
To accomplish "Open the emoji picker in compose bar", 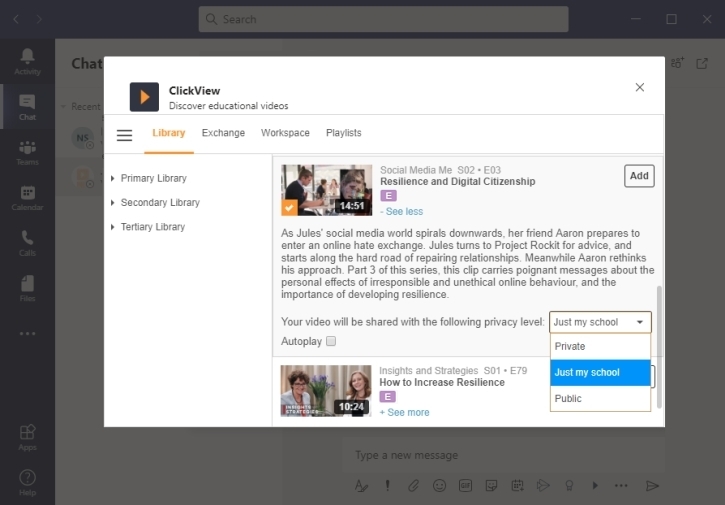I will (439, 485).
